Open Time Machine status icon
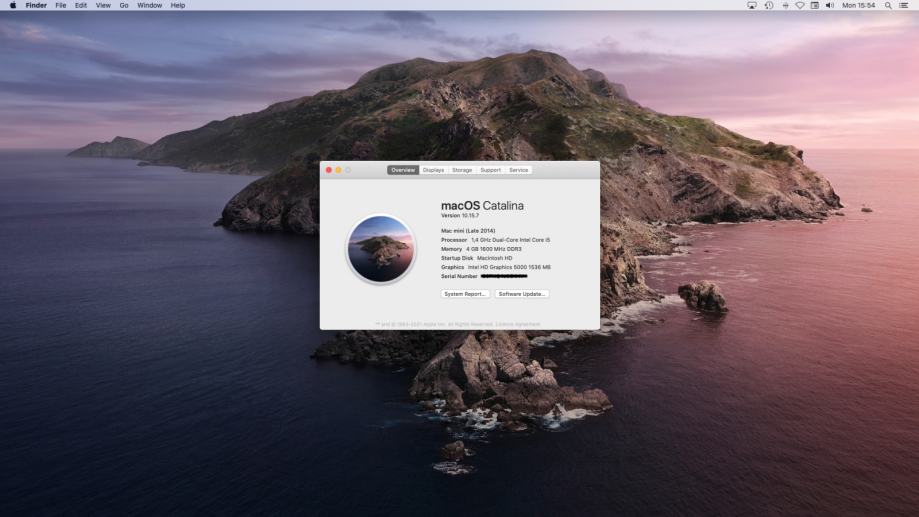This screenshot has width=919, height=517. [x=768, y=5]
